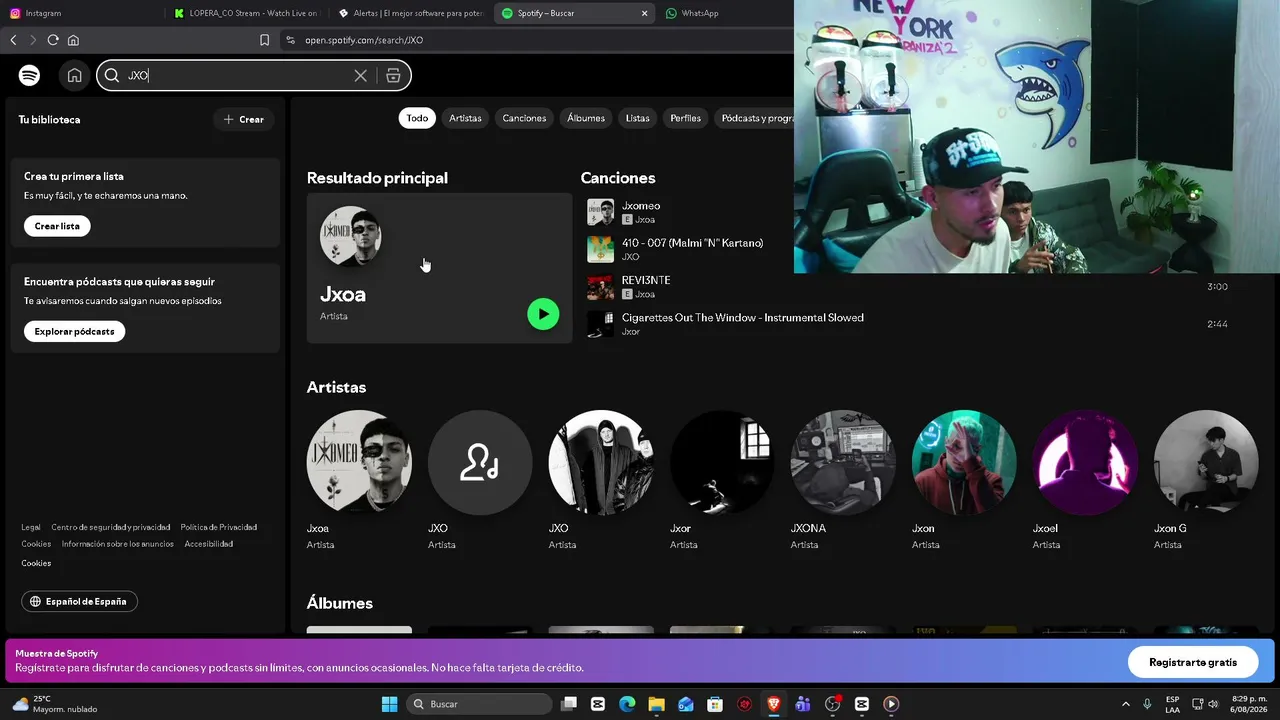This screenshot has height=720, width=1280.
Task: Open Centro de seguridad y privacidad link
Action: (x=111, y=527)
